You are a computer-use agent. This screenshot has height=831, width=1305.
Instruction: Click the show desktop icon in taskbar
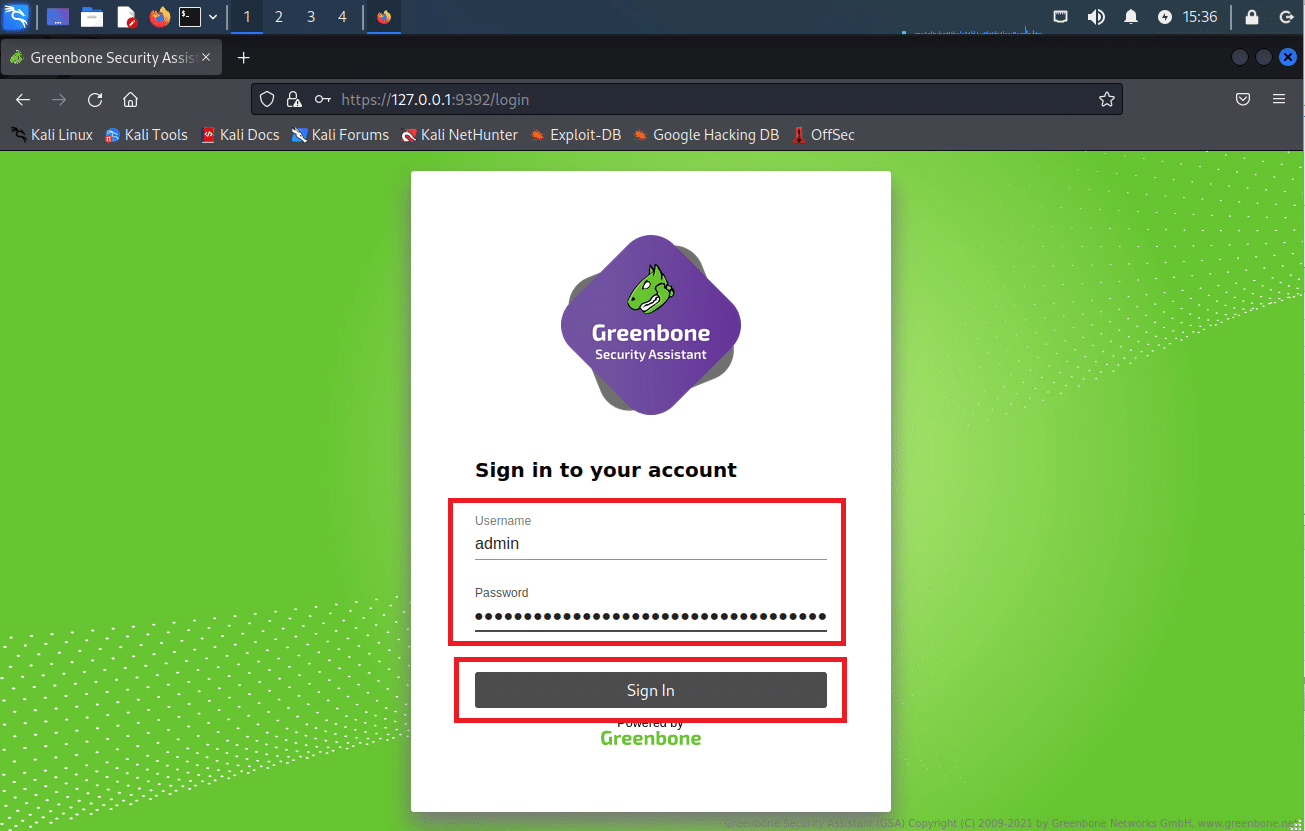click(58, 17)
